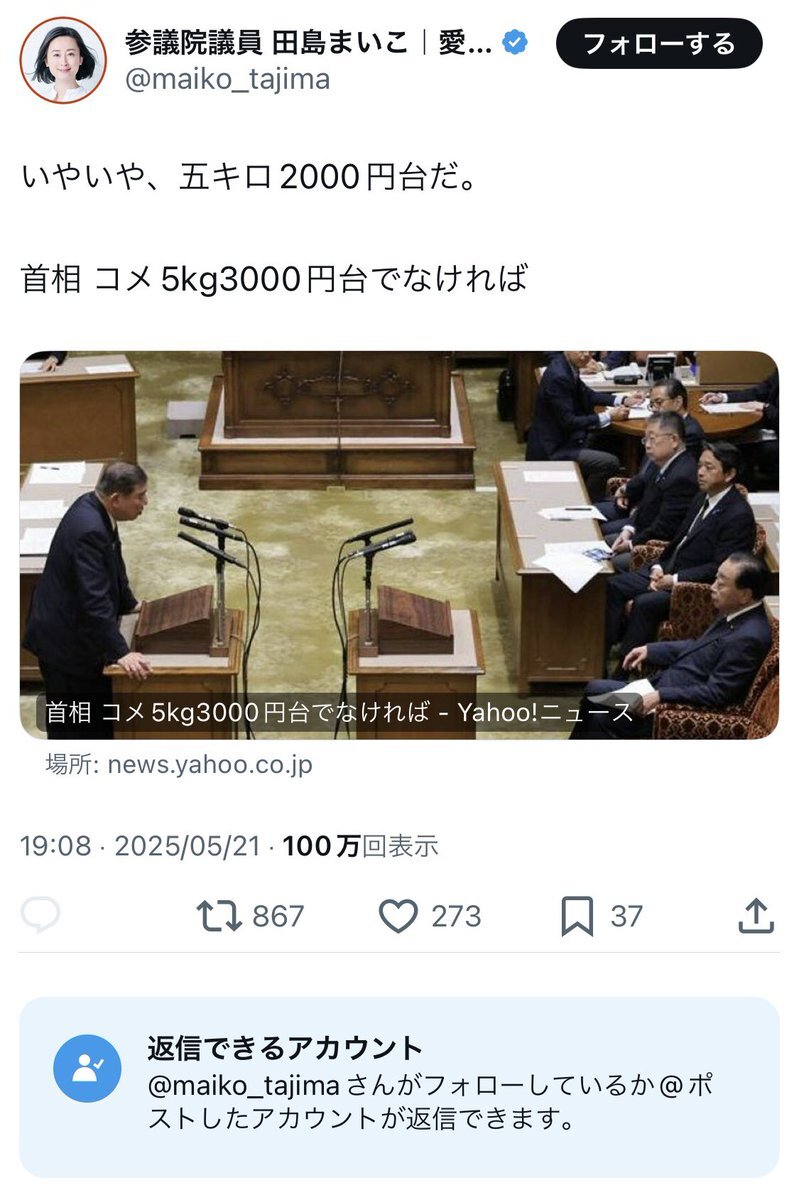Tap the article caption overlay text
This screenshot has width=799, height=1200.
336,712
